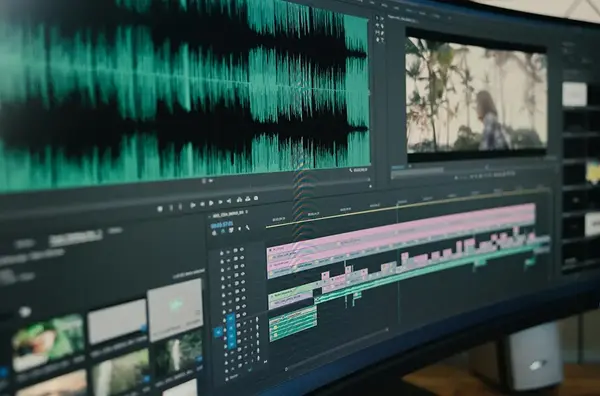The width and height of the screenshot is (600, 396).
Task: Click the audio waveform in the Source monitor
Action: (x=184, y=96)
